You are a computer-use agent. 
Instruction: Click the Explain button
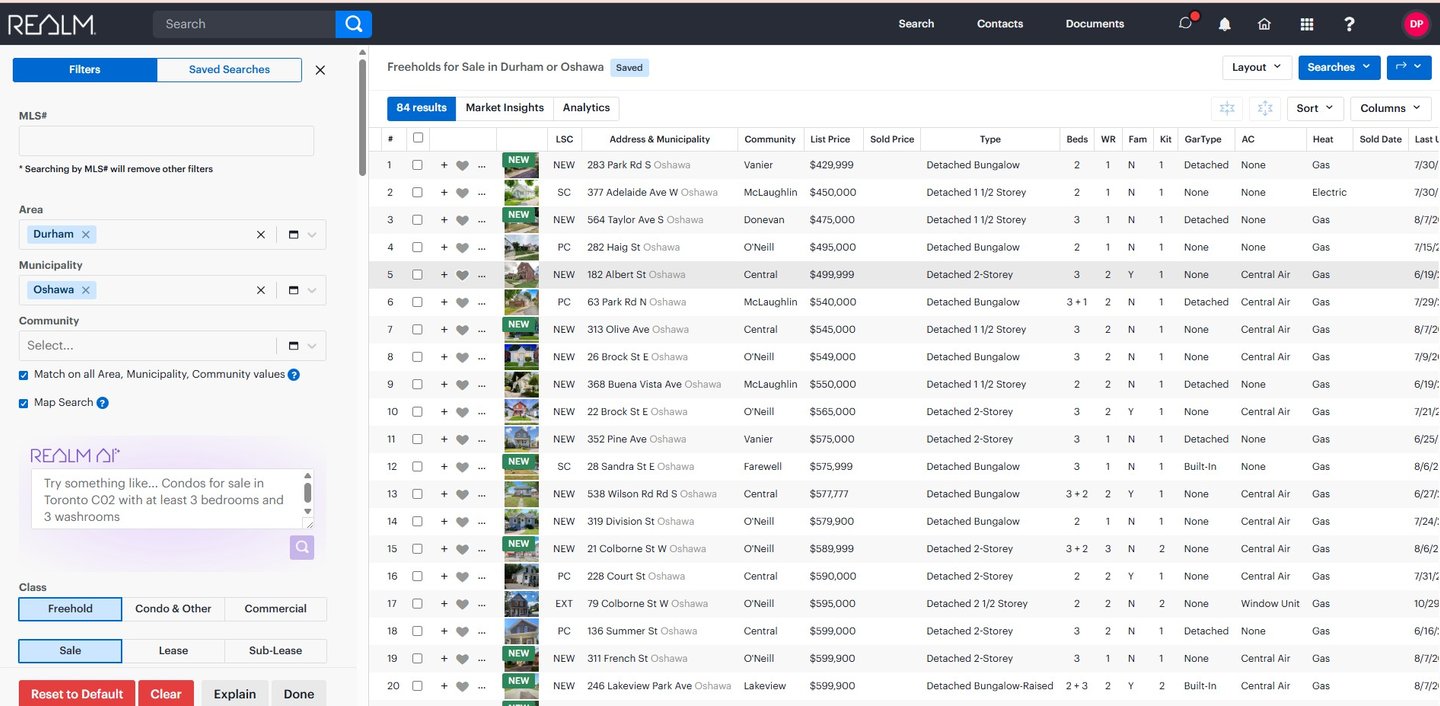point(235,694)
